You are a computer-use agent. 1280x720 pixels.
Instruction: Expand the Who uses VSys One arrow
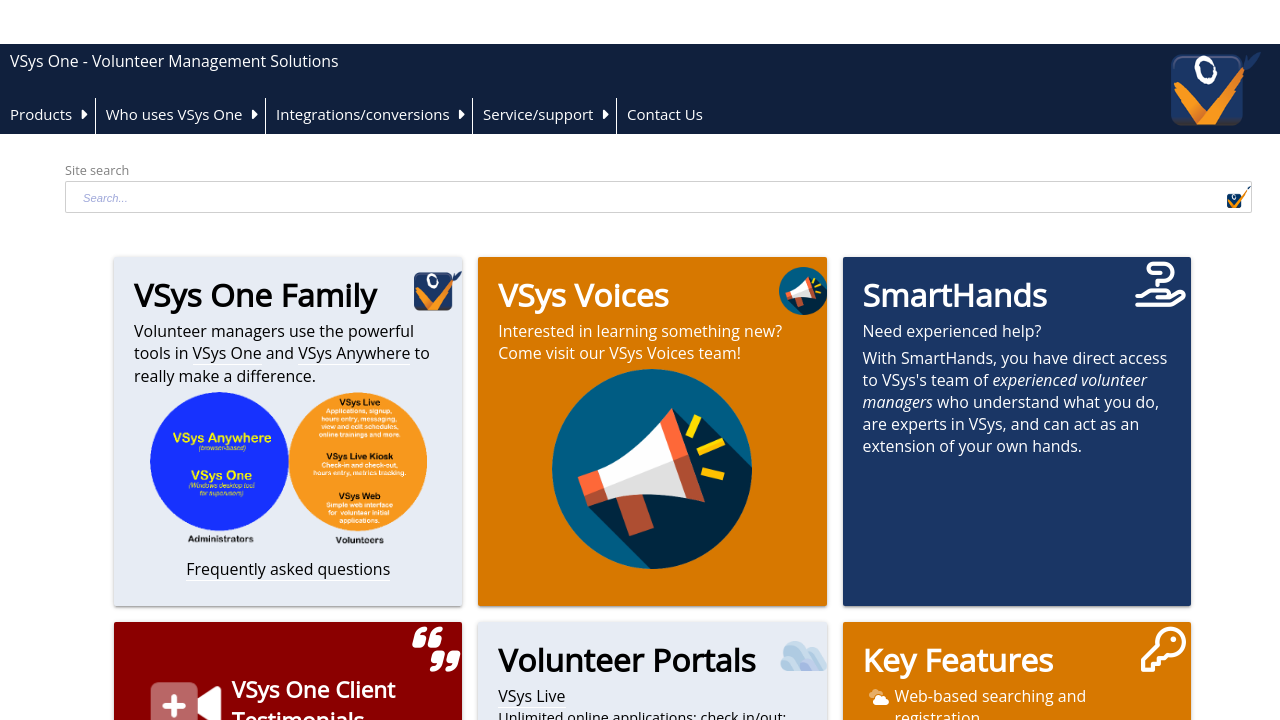(x=254, y=115)
